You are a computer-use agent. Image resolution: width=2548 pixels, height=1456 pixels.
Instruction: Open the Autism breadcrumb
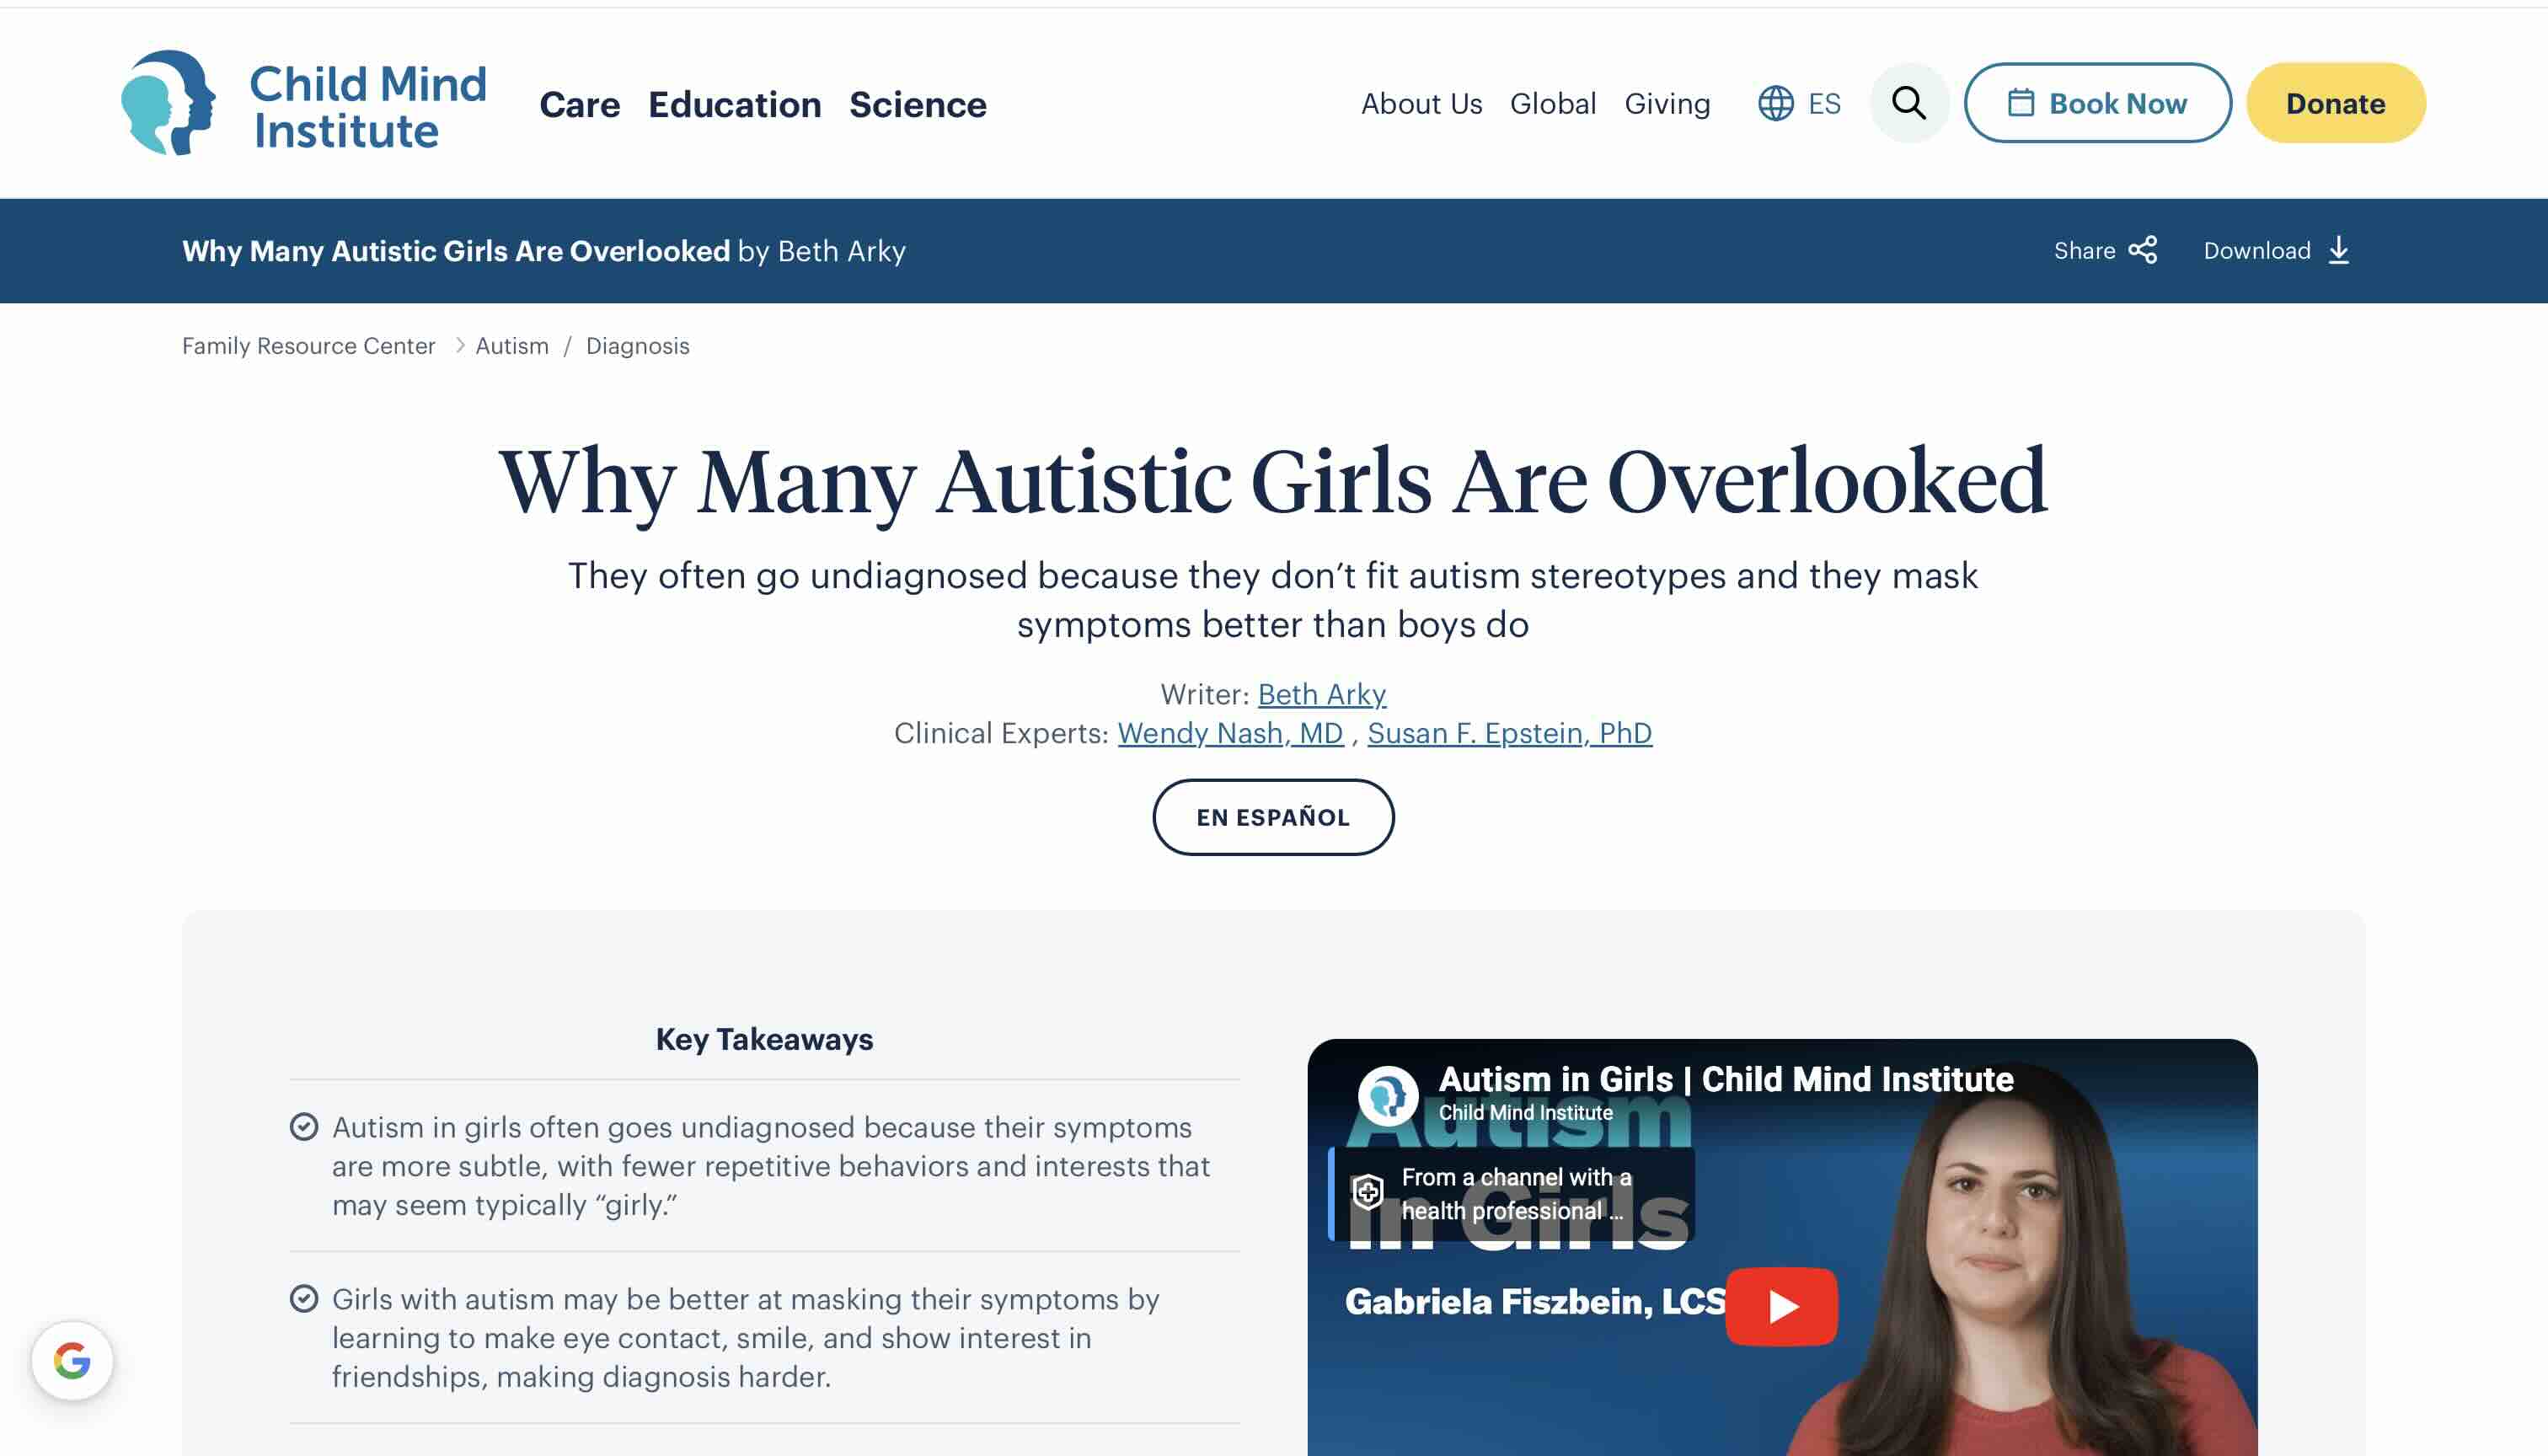(x=512, y=345)
